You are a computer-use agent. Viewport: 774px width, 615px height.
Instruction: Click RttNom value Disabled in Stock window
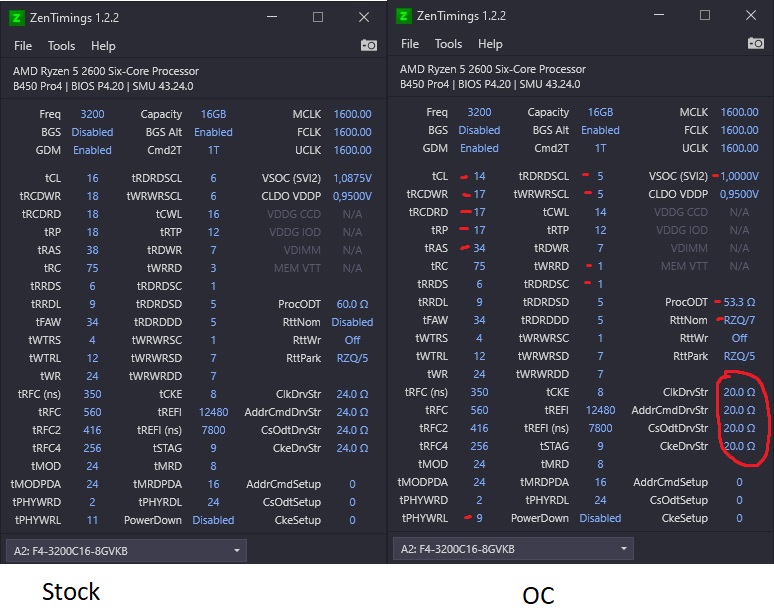tap(352, 322)
